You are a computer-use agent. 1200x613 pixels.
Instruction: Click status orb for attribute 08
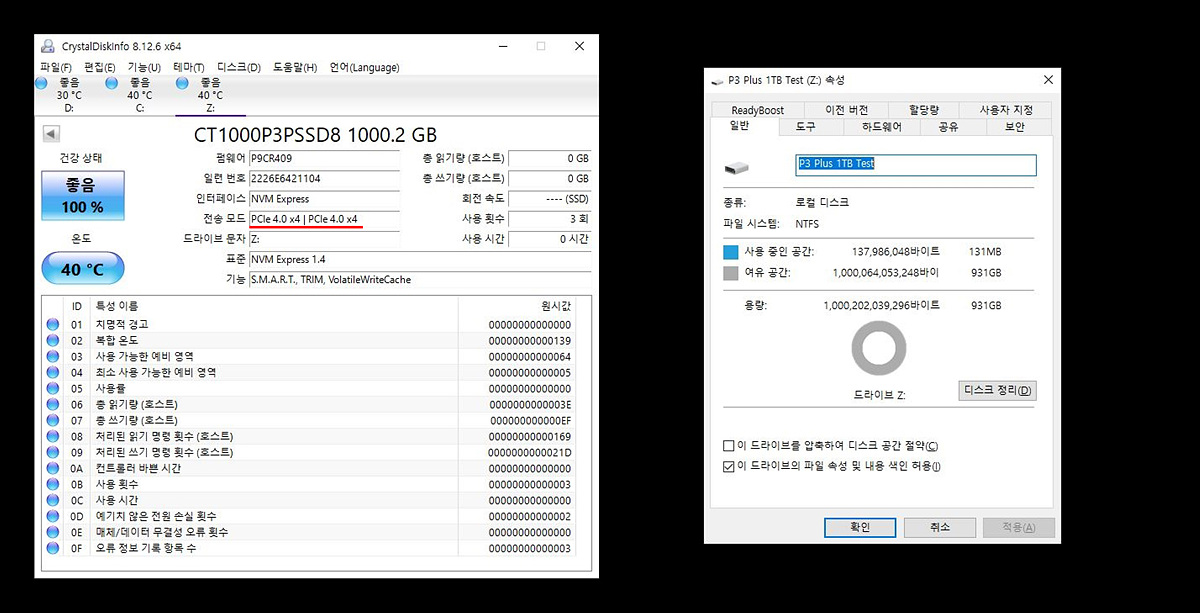click(x=53, y=437)
